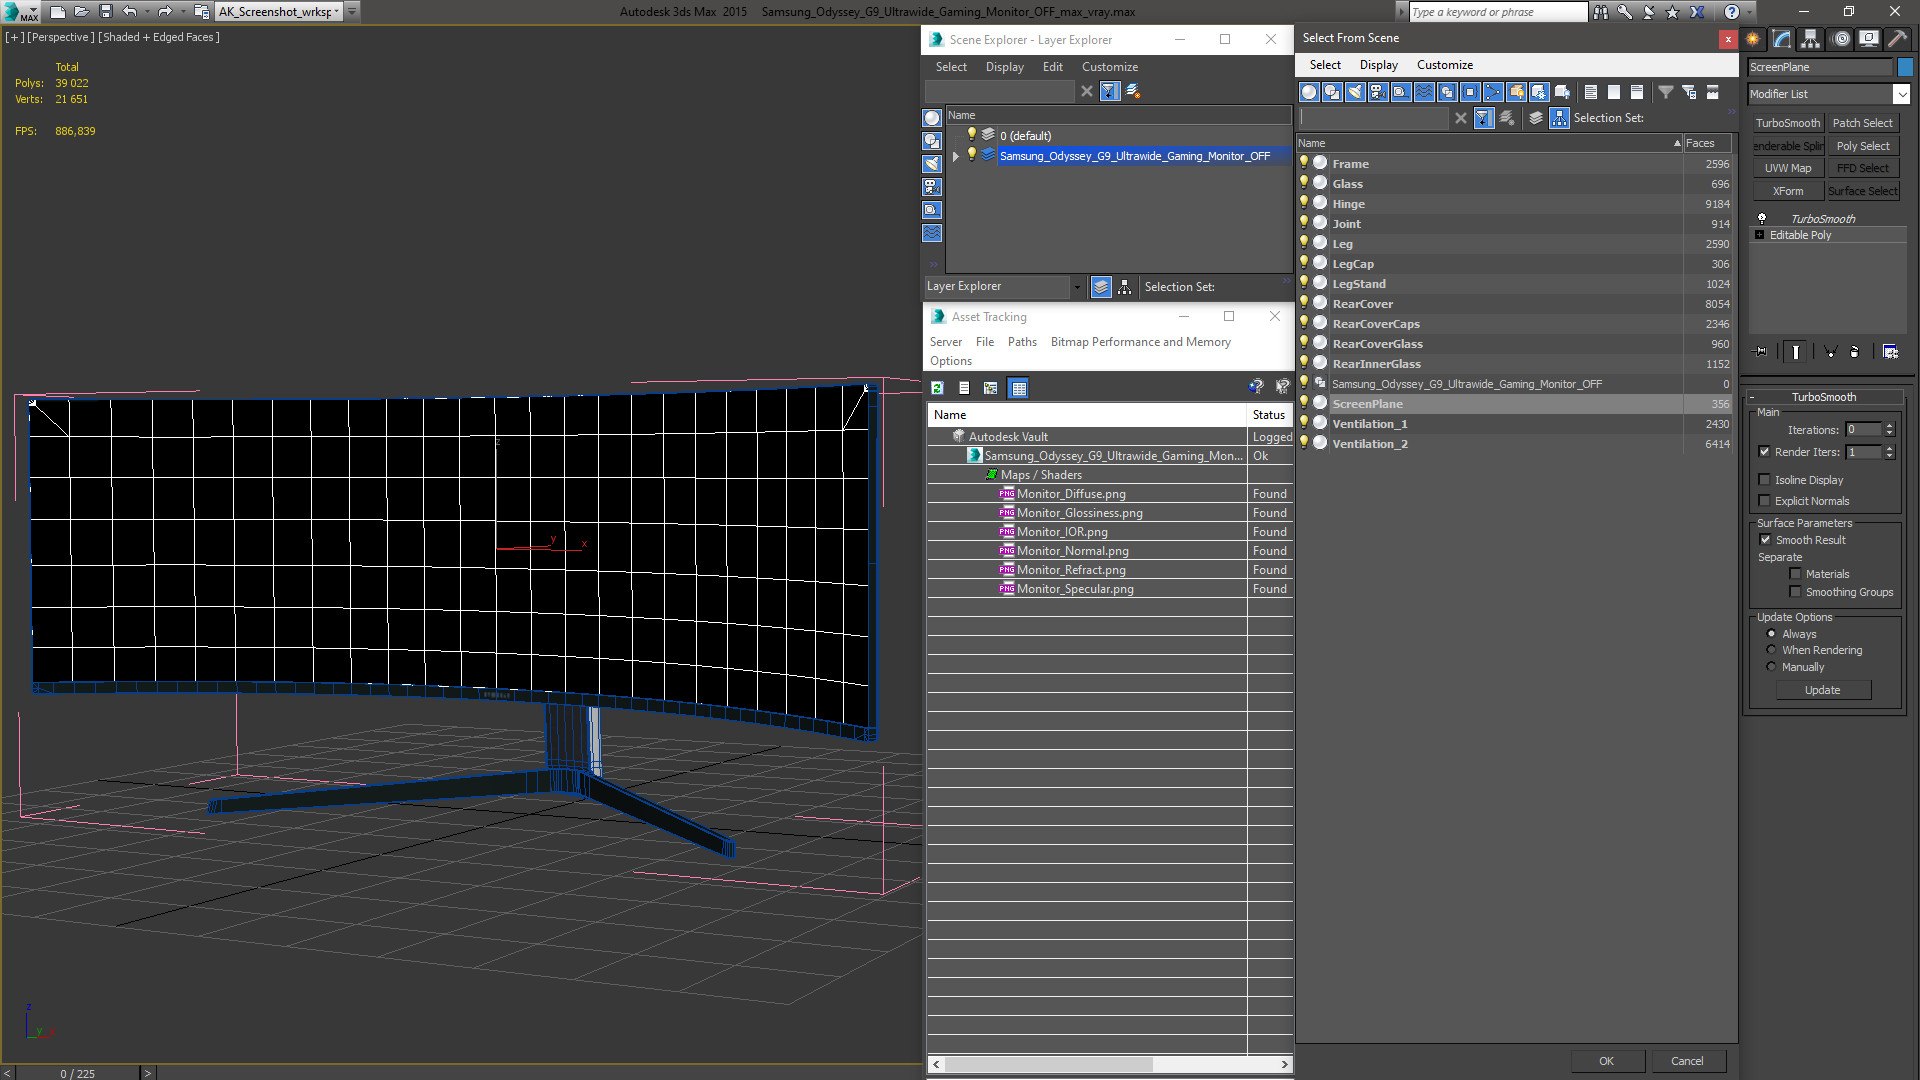Open the Paths menu in Asset Tracking
Screen dimensions: 1920x1080
(1022, 342)
